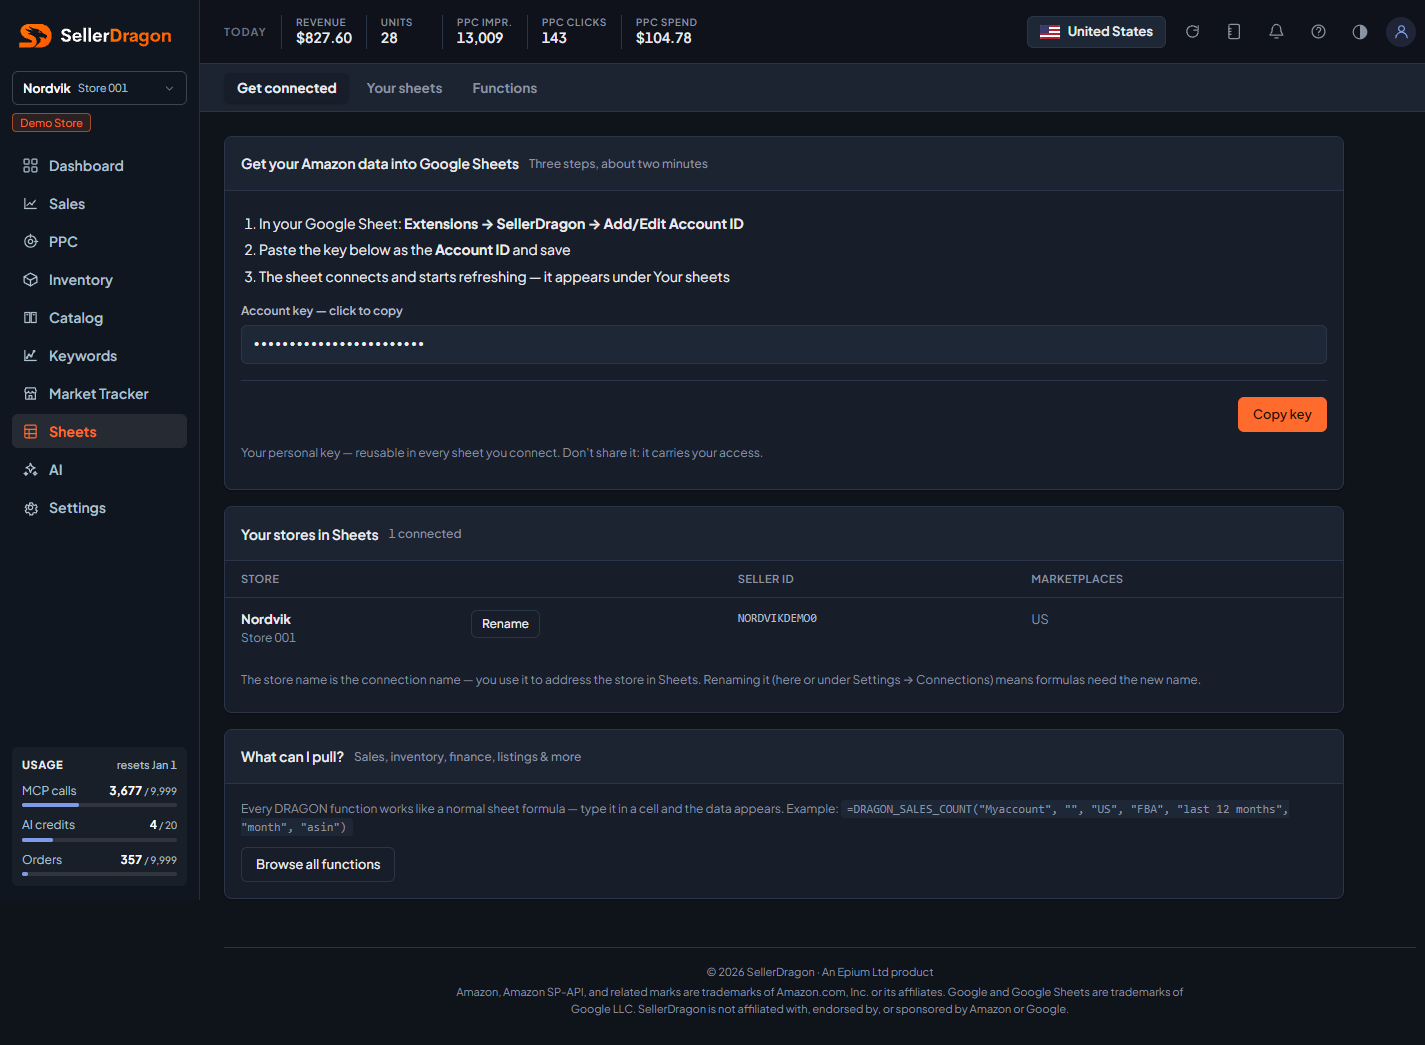
Task: Click the Demo Store badge
Action: (51, 123)
